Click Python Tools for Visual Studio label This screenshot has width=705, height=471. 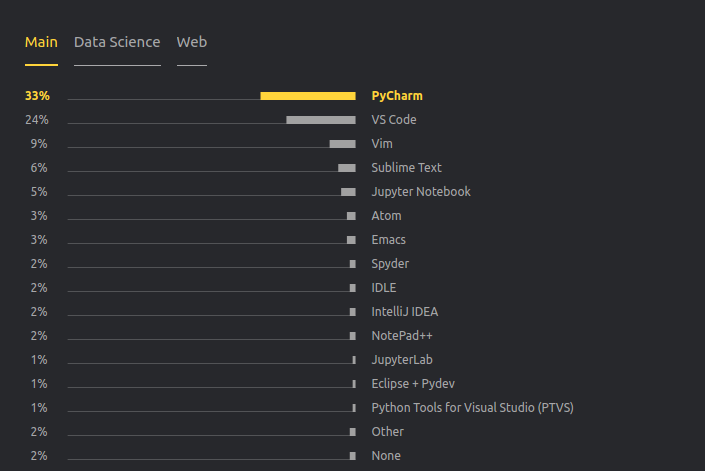tap(473, 408)
